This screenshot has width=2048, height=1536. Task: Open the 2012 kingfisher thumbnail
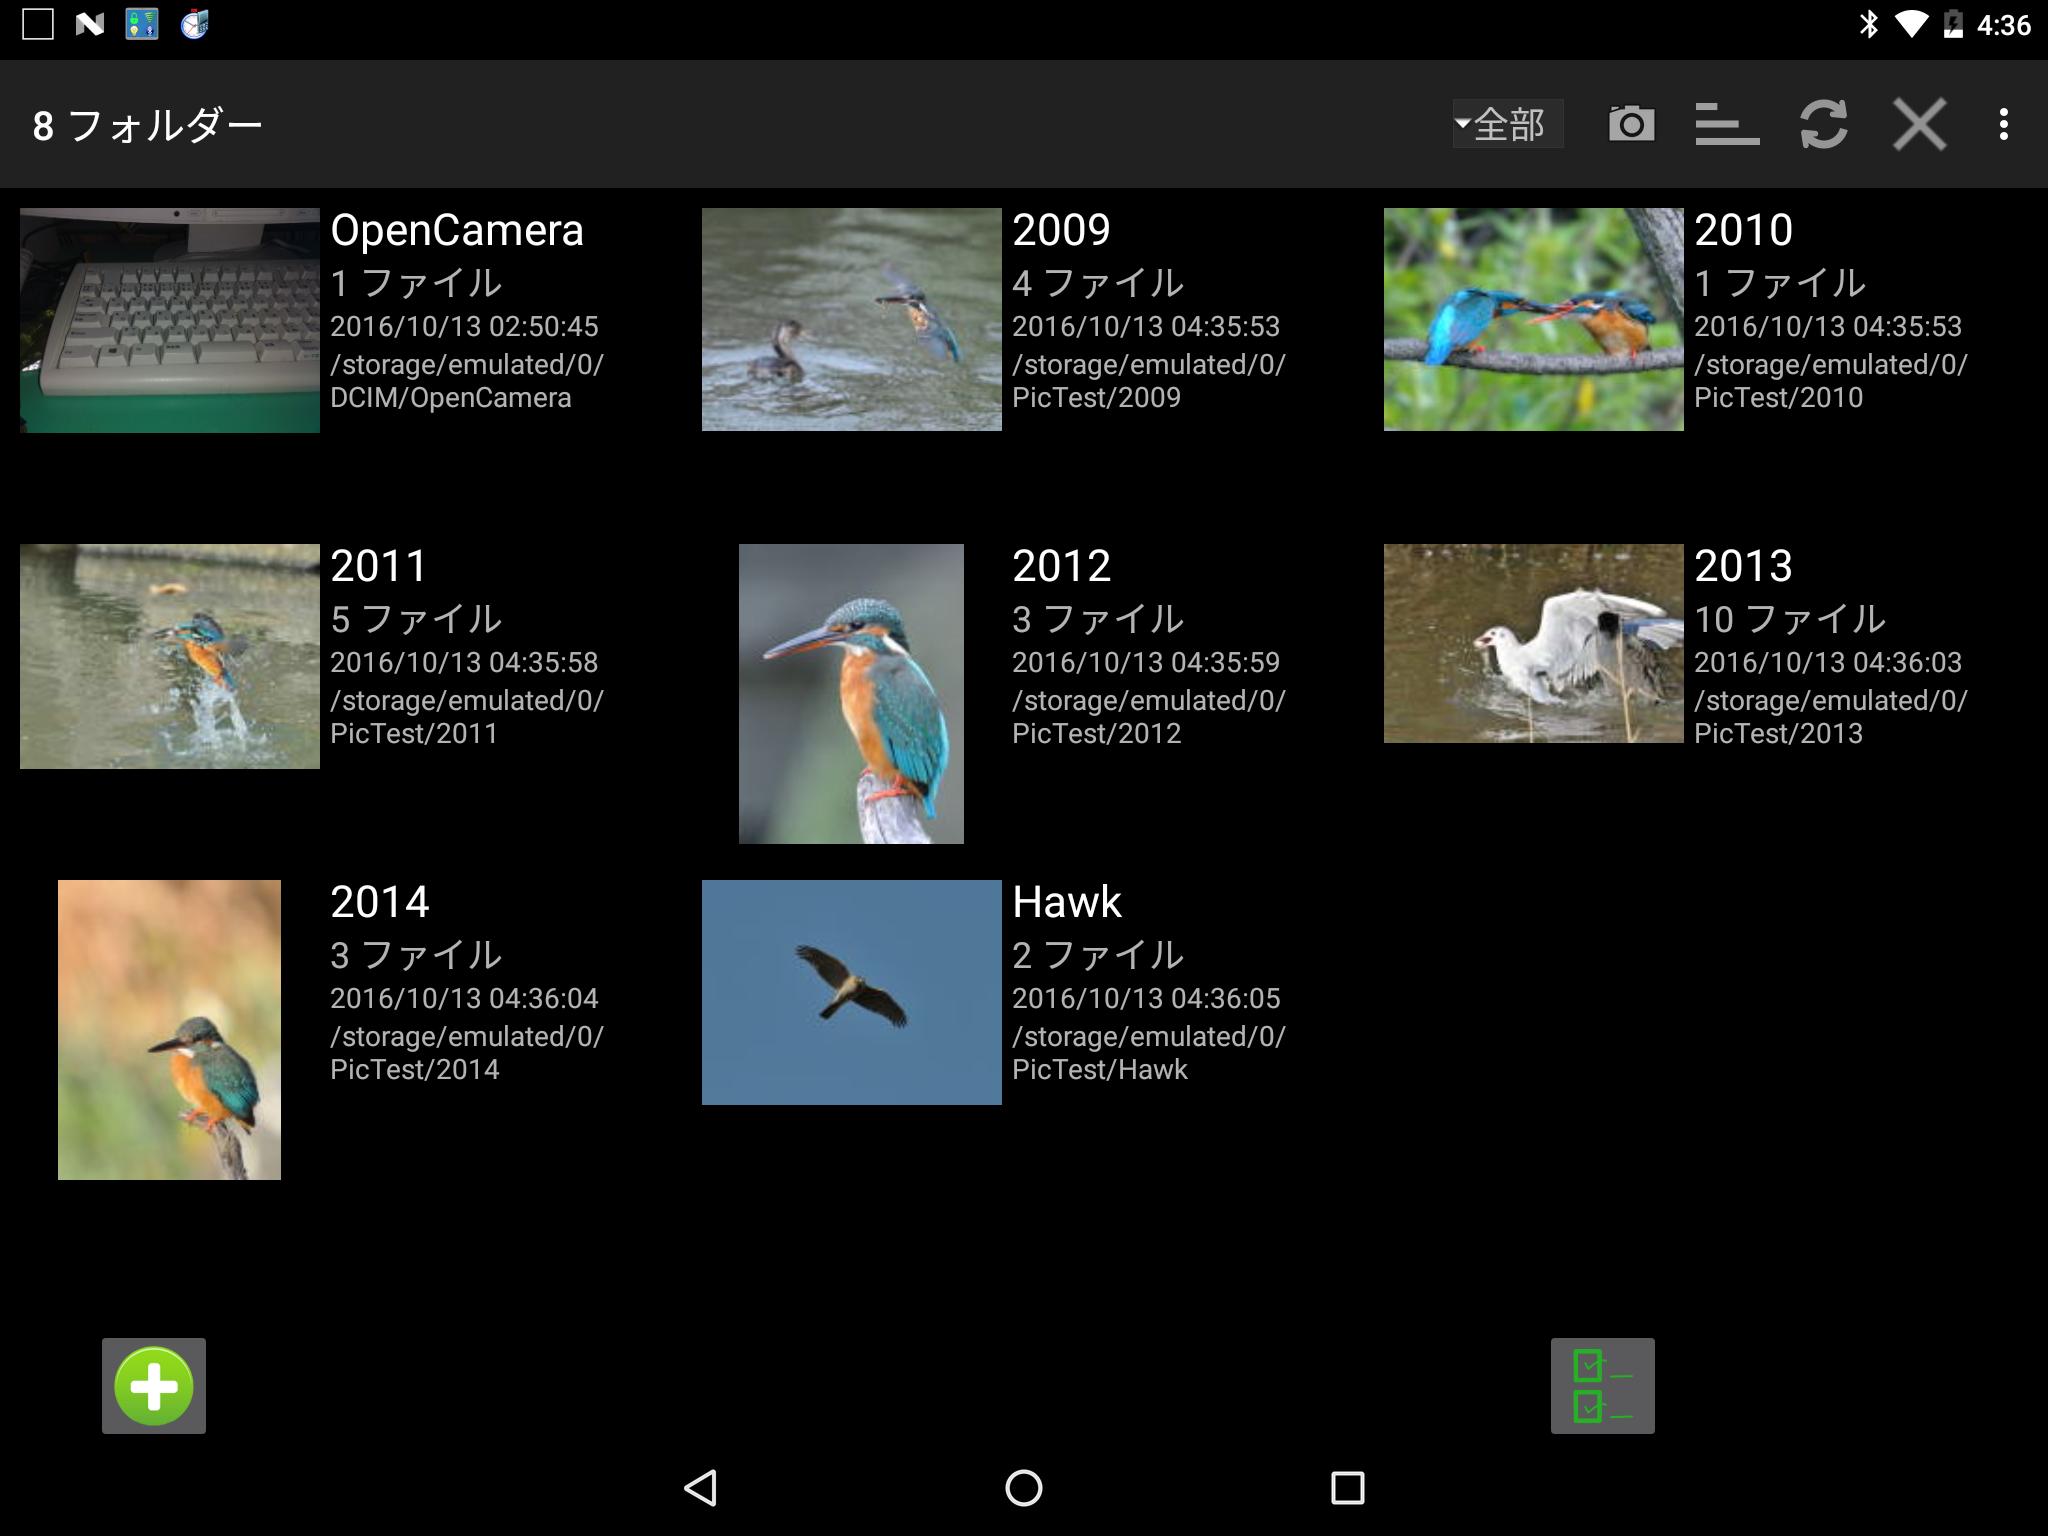coord(851,694)
